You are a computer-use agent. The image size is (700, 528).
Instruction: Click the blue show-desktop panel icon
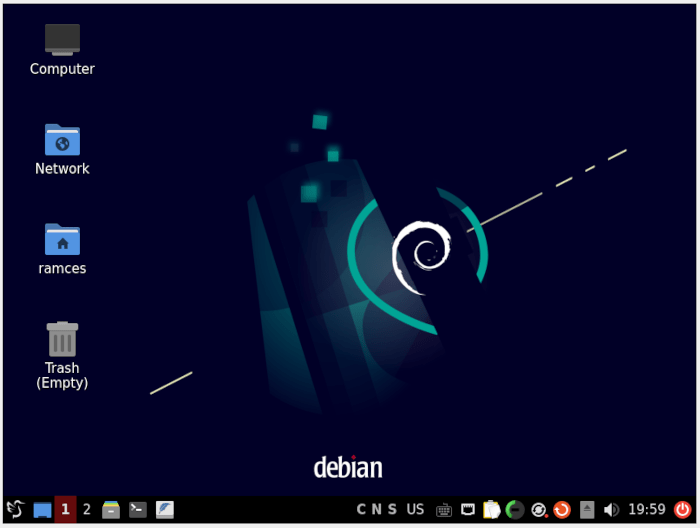pos(42,510)
